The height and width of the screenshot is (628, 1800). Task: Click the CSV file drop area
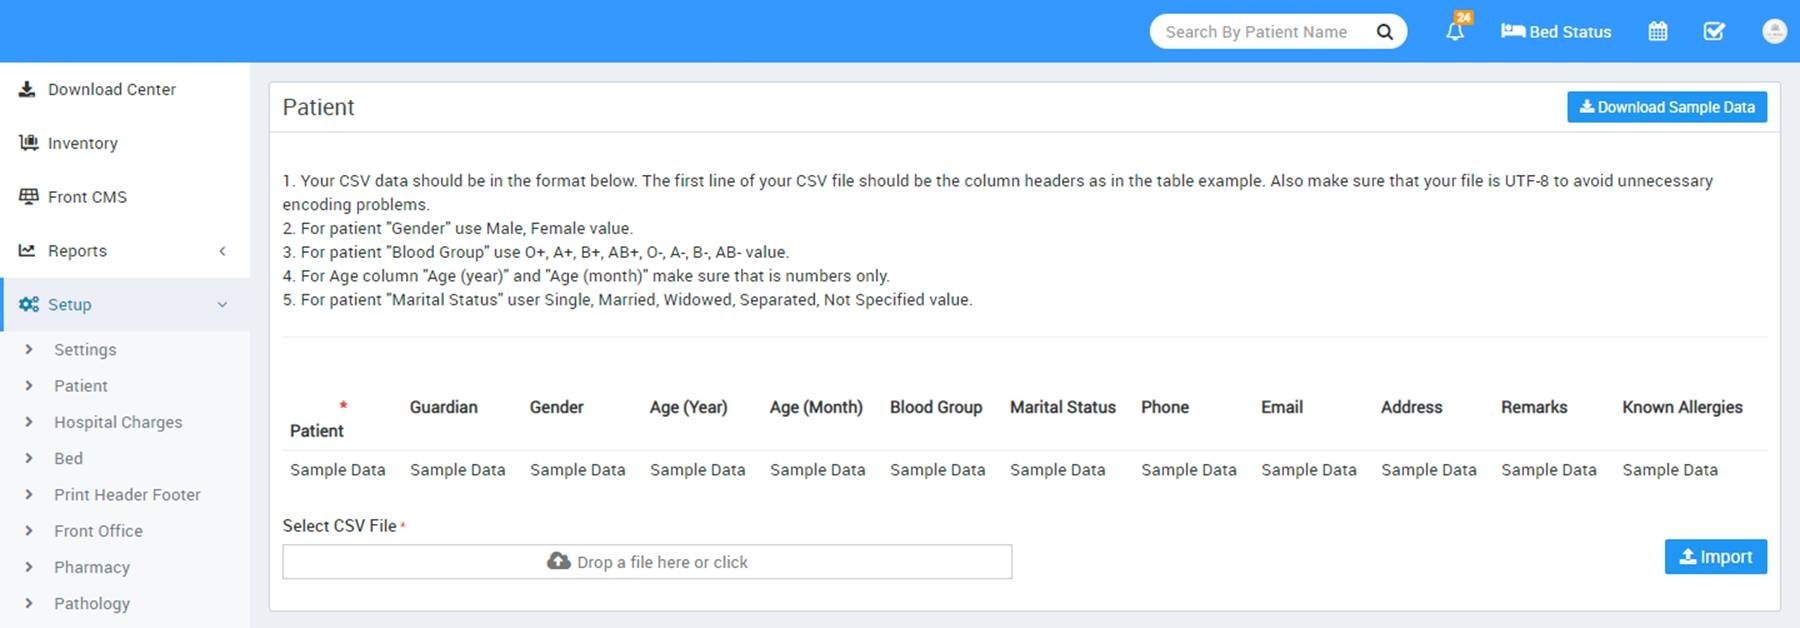(647, 562)
